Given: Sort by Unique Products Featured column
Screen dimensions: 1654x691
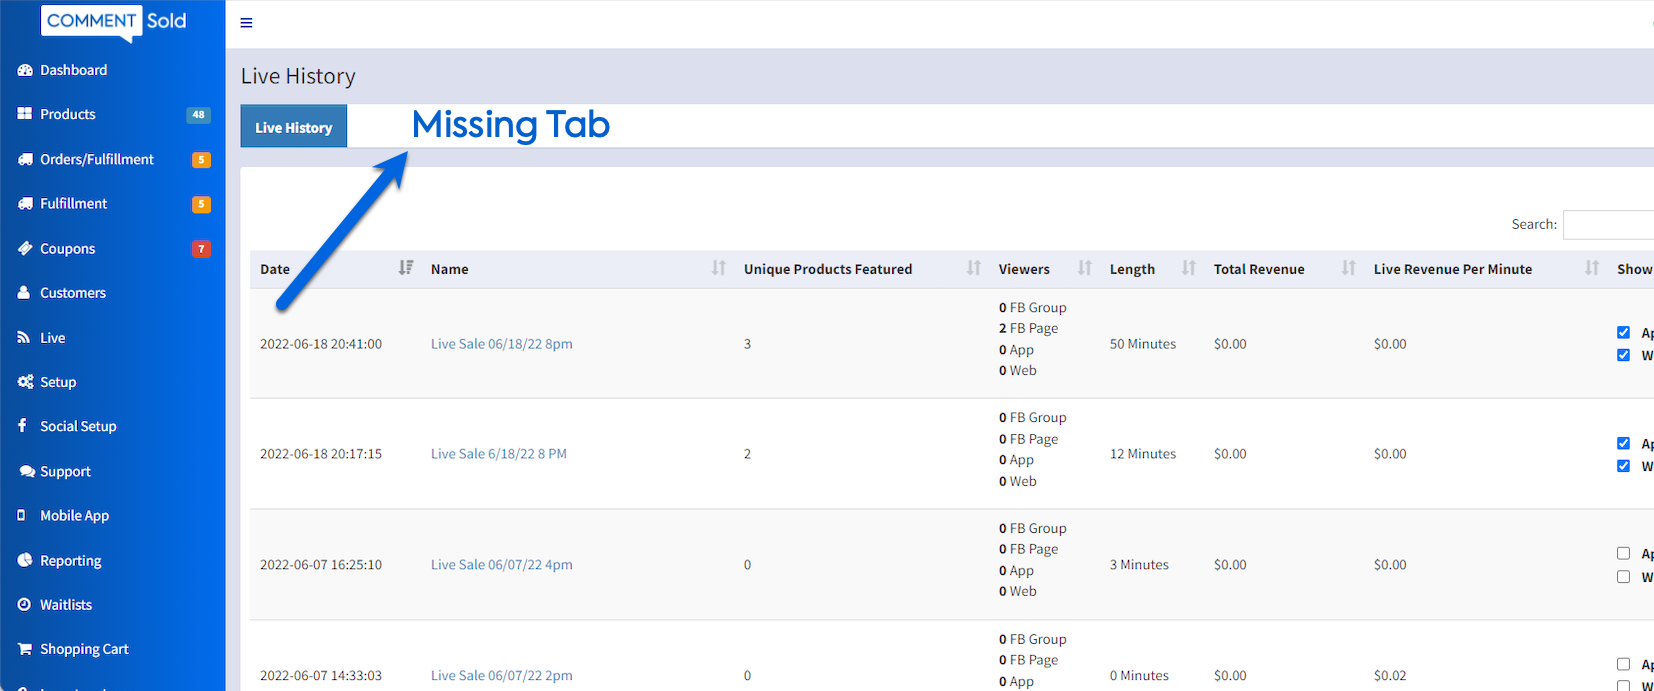Looking at the screenshot, I should tap(973, 268).
